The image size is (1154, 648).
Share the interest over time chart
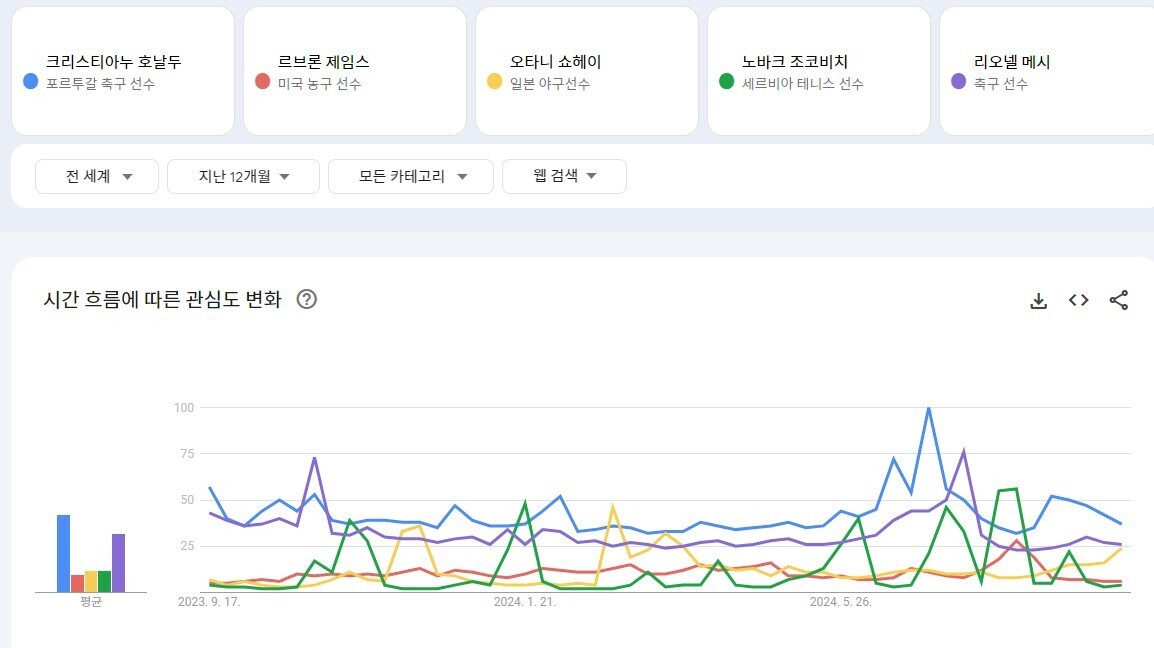click(1119, 300)
